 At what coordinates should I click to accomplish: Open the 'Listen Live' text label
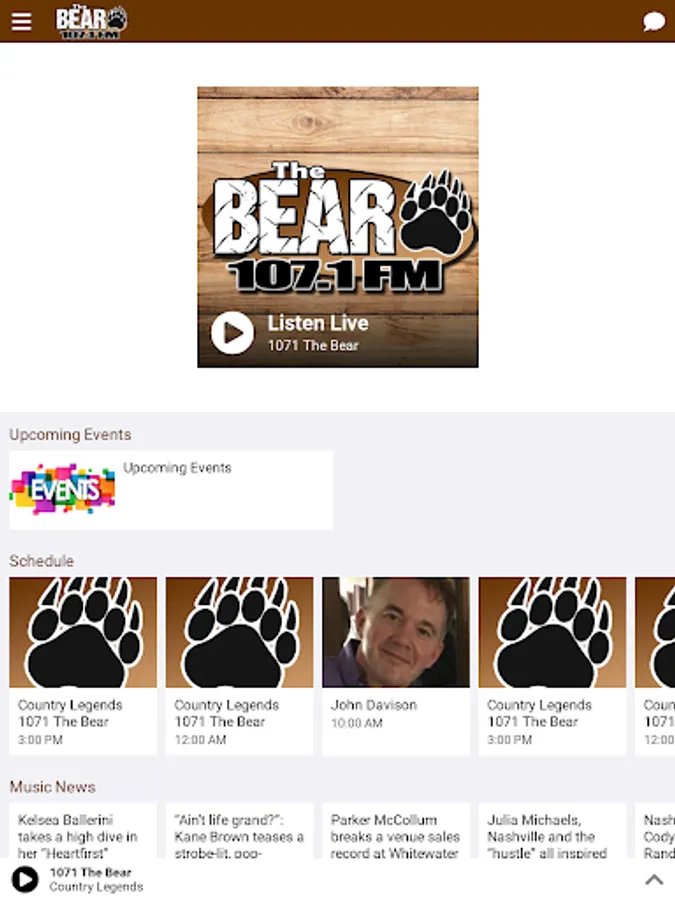318,323
